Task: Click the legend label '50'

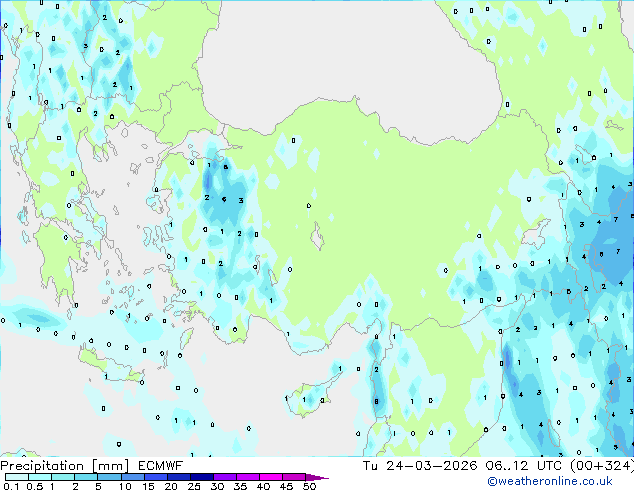Action: [x=310, y=486]
